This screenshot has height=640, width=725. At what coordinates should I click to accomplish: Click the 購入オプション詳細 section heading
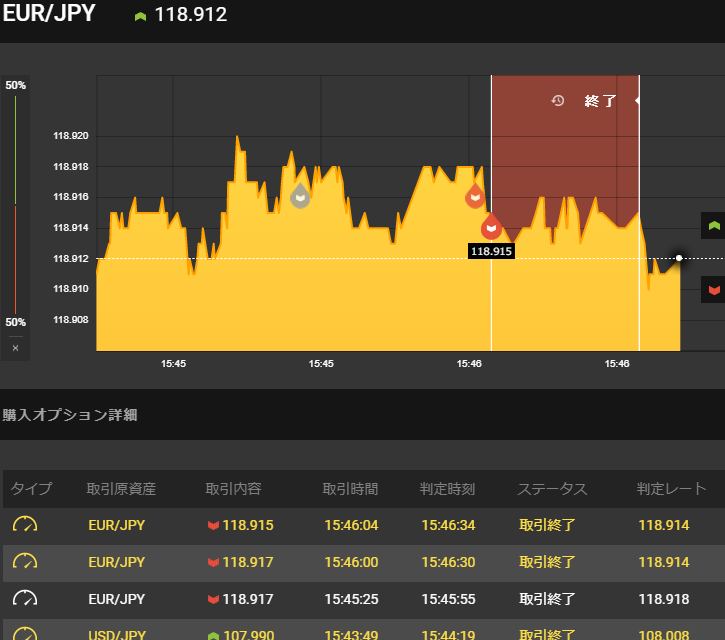(x=70, y=415)
